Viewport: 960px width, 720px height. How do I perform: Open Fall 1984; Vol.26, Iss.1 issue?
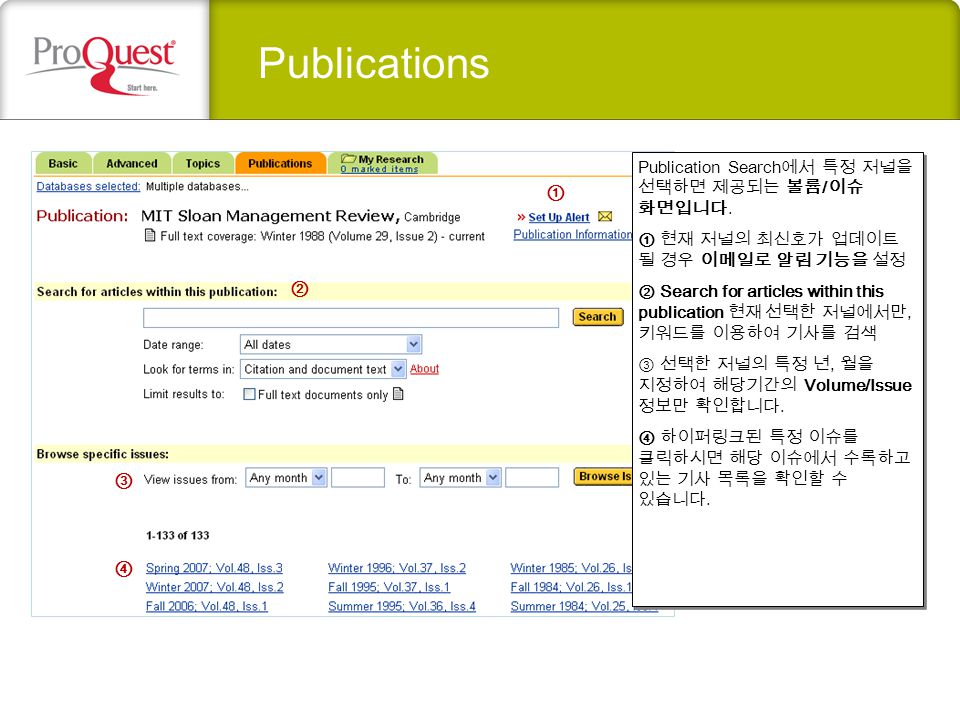click(571, 587)
